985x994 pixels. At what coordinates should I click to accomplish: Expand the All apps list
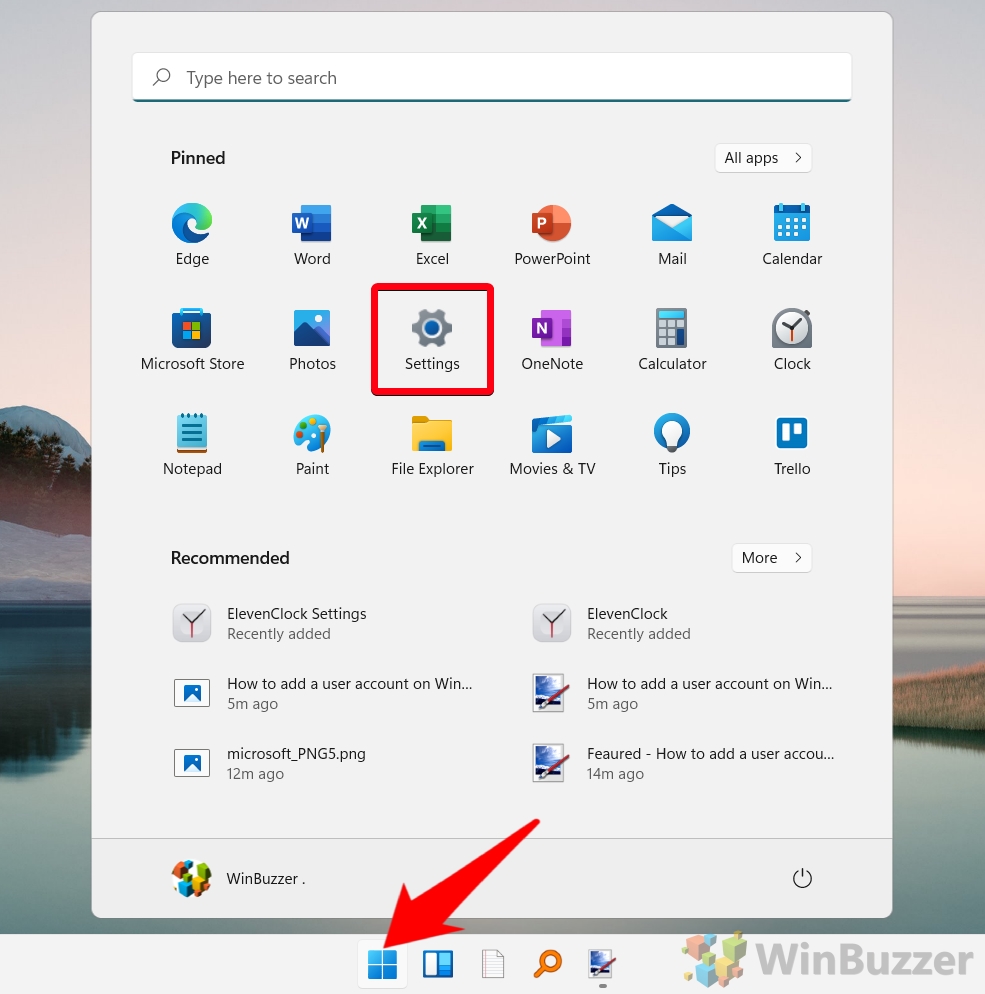tap(763, 157)
